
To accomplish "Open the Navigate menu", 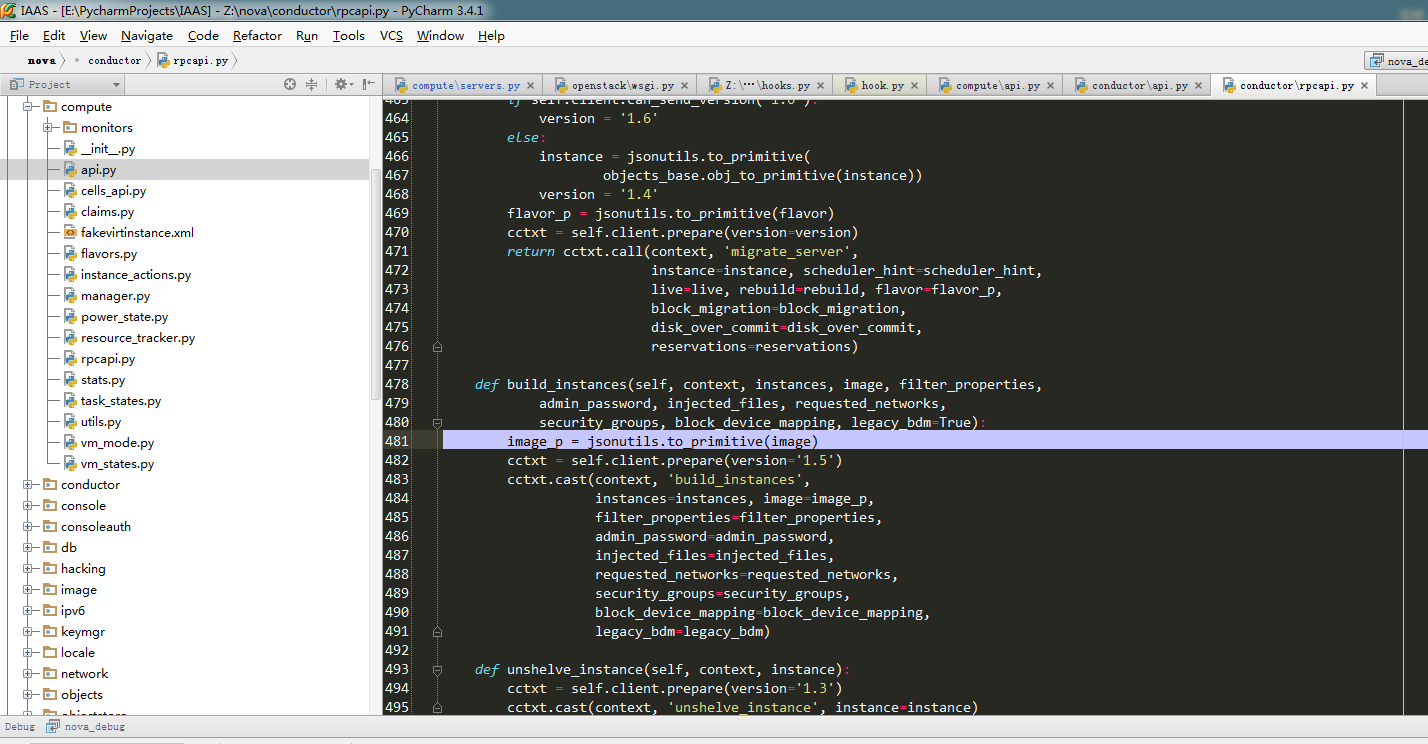I will point(147,35).
